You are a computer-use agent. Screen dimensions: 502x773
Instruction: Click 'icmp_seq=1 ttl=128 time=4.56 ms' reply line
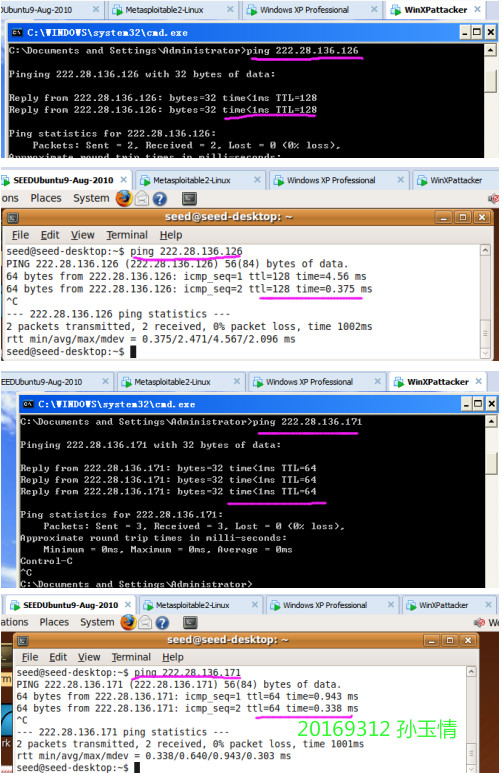pos(186,277)
